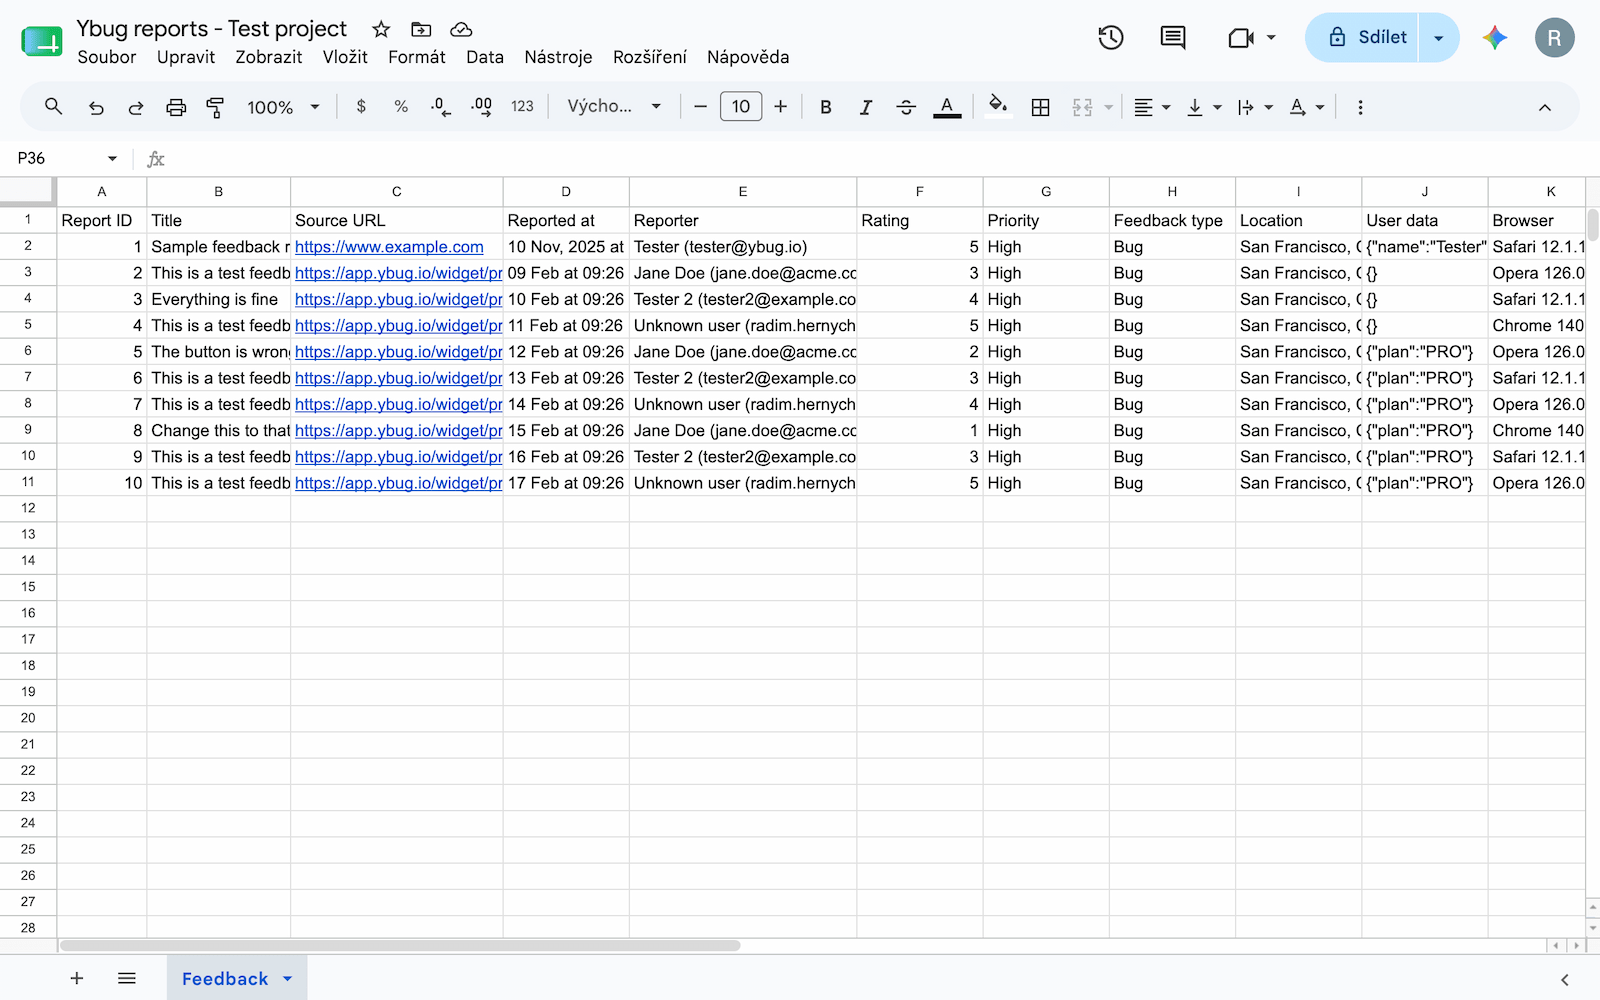Toggle italic formatting
This screenshot has width=1600, height=1000.
(x=866, y=107)
